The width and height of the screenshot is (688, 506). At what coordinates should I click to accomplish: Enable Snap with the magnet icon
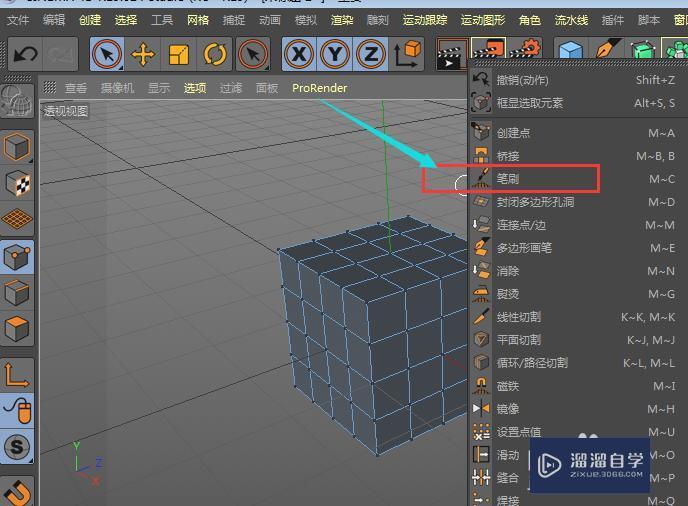(x=18, y=490)
